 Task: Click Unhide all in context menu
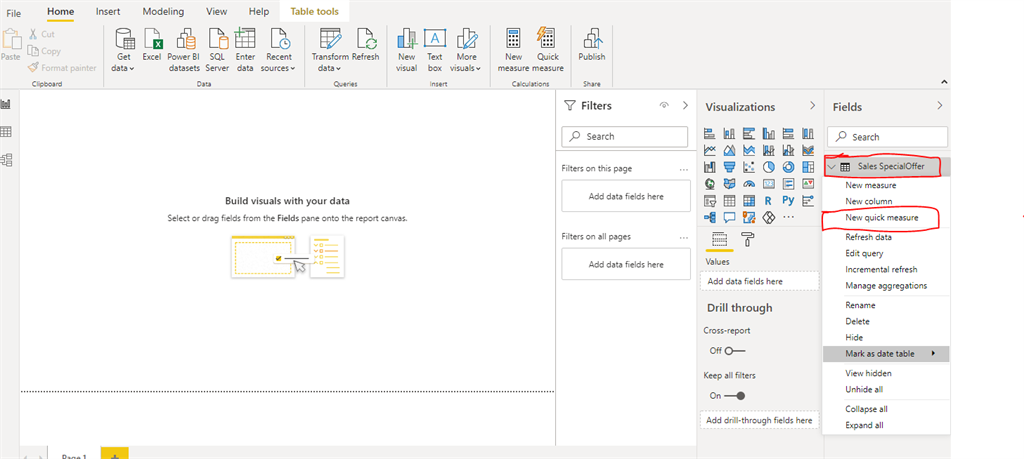(864, 390)
